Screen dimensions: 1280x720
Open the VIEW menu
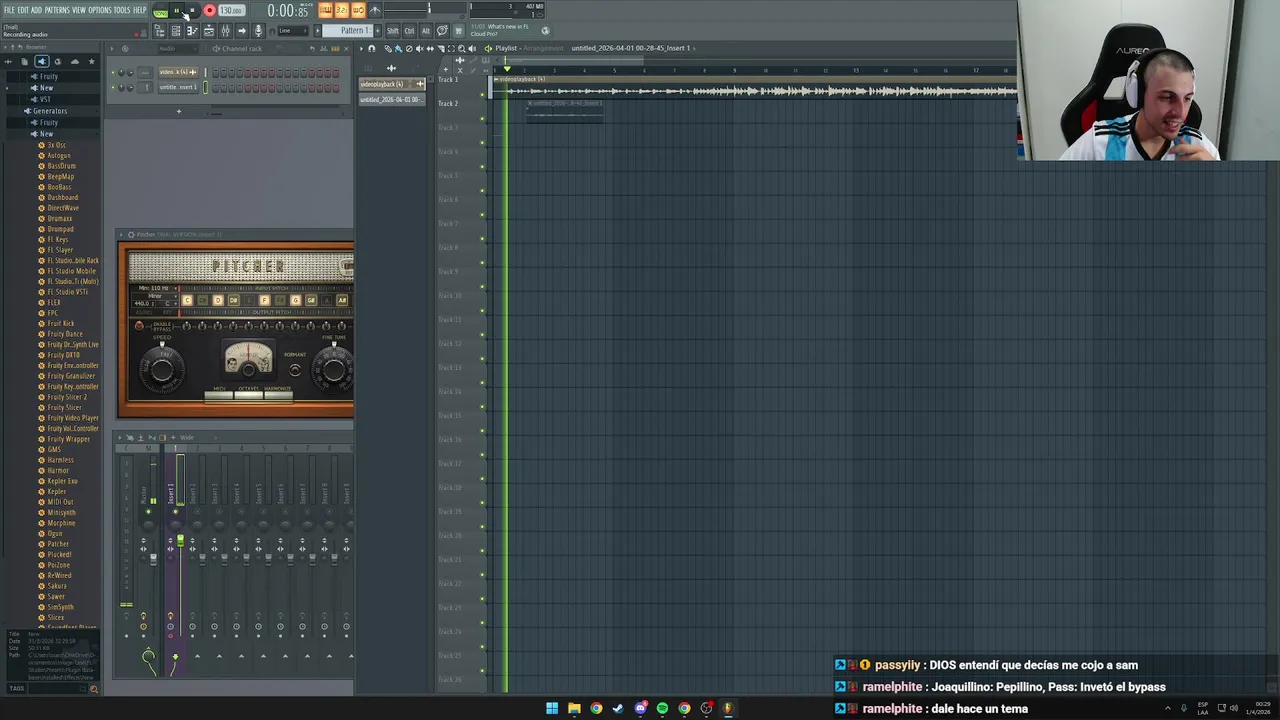tap(79, 10)
